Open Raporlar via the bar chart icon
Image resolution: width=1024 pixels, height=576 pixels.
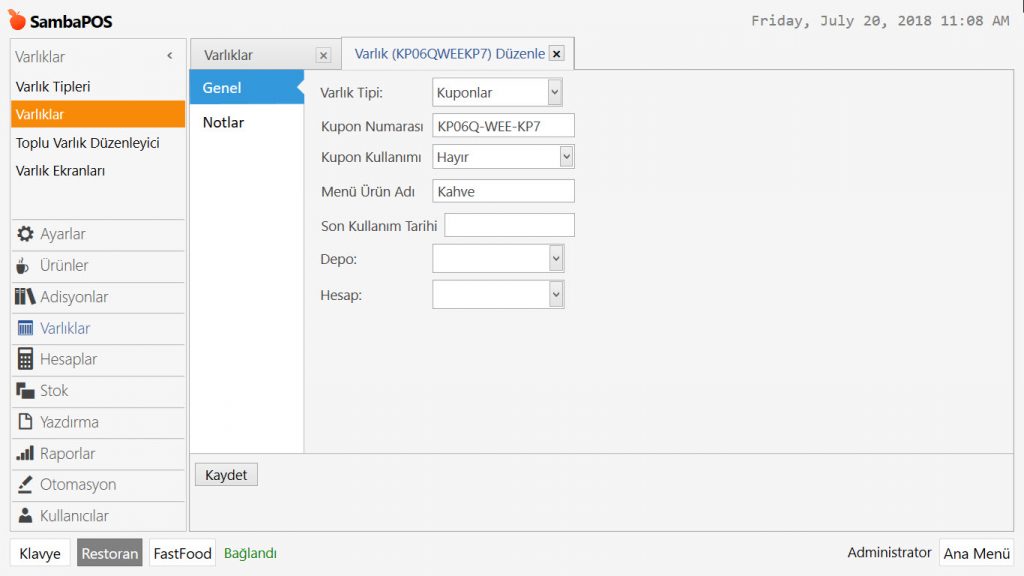pyautogui.click(x=26, y=453)
